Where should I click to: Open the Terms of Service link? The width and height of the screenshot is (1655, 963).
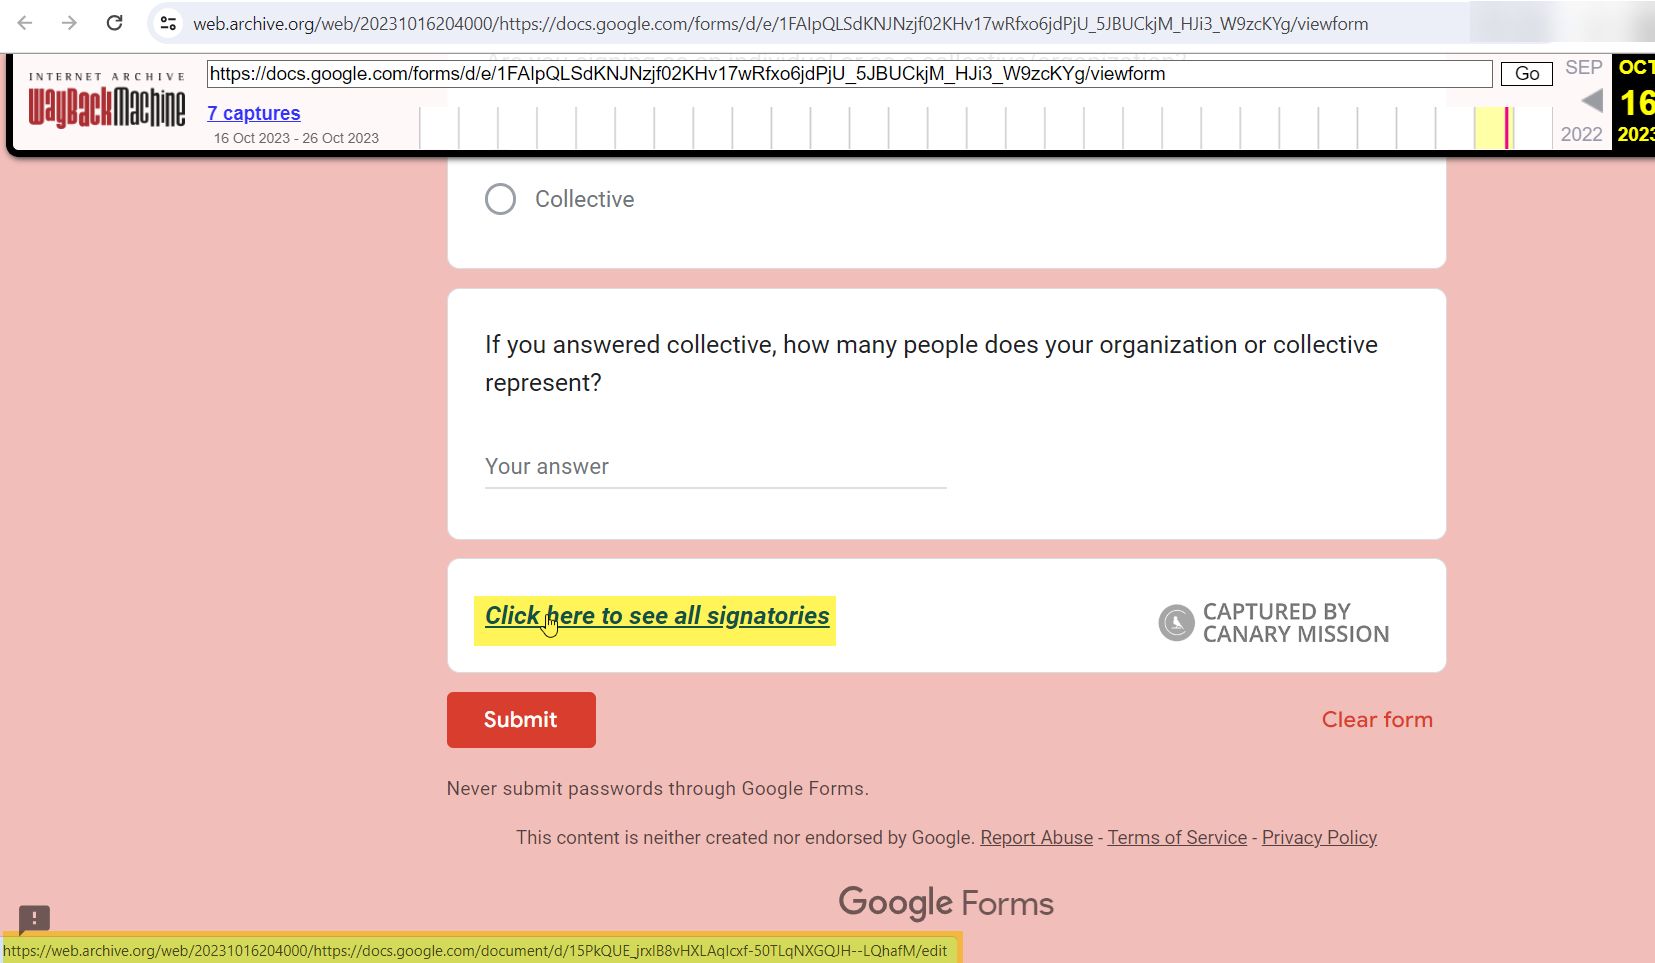click(x=1177, y=838)
